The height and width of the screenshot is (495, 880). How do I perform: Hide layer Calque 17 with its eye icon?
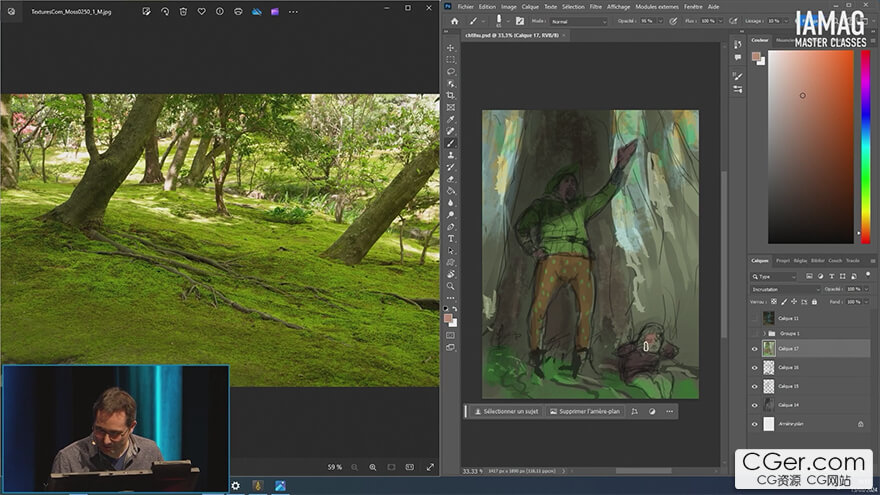755,348
